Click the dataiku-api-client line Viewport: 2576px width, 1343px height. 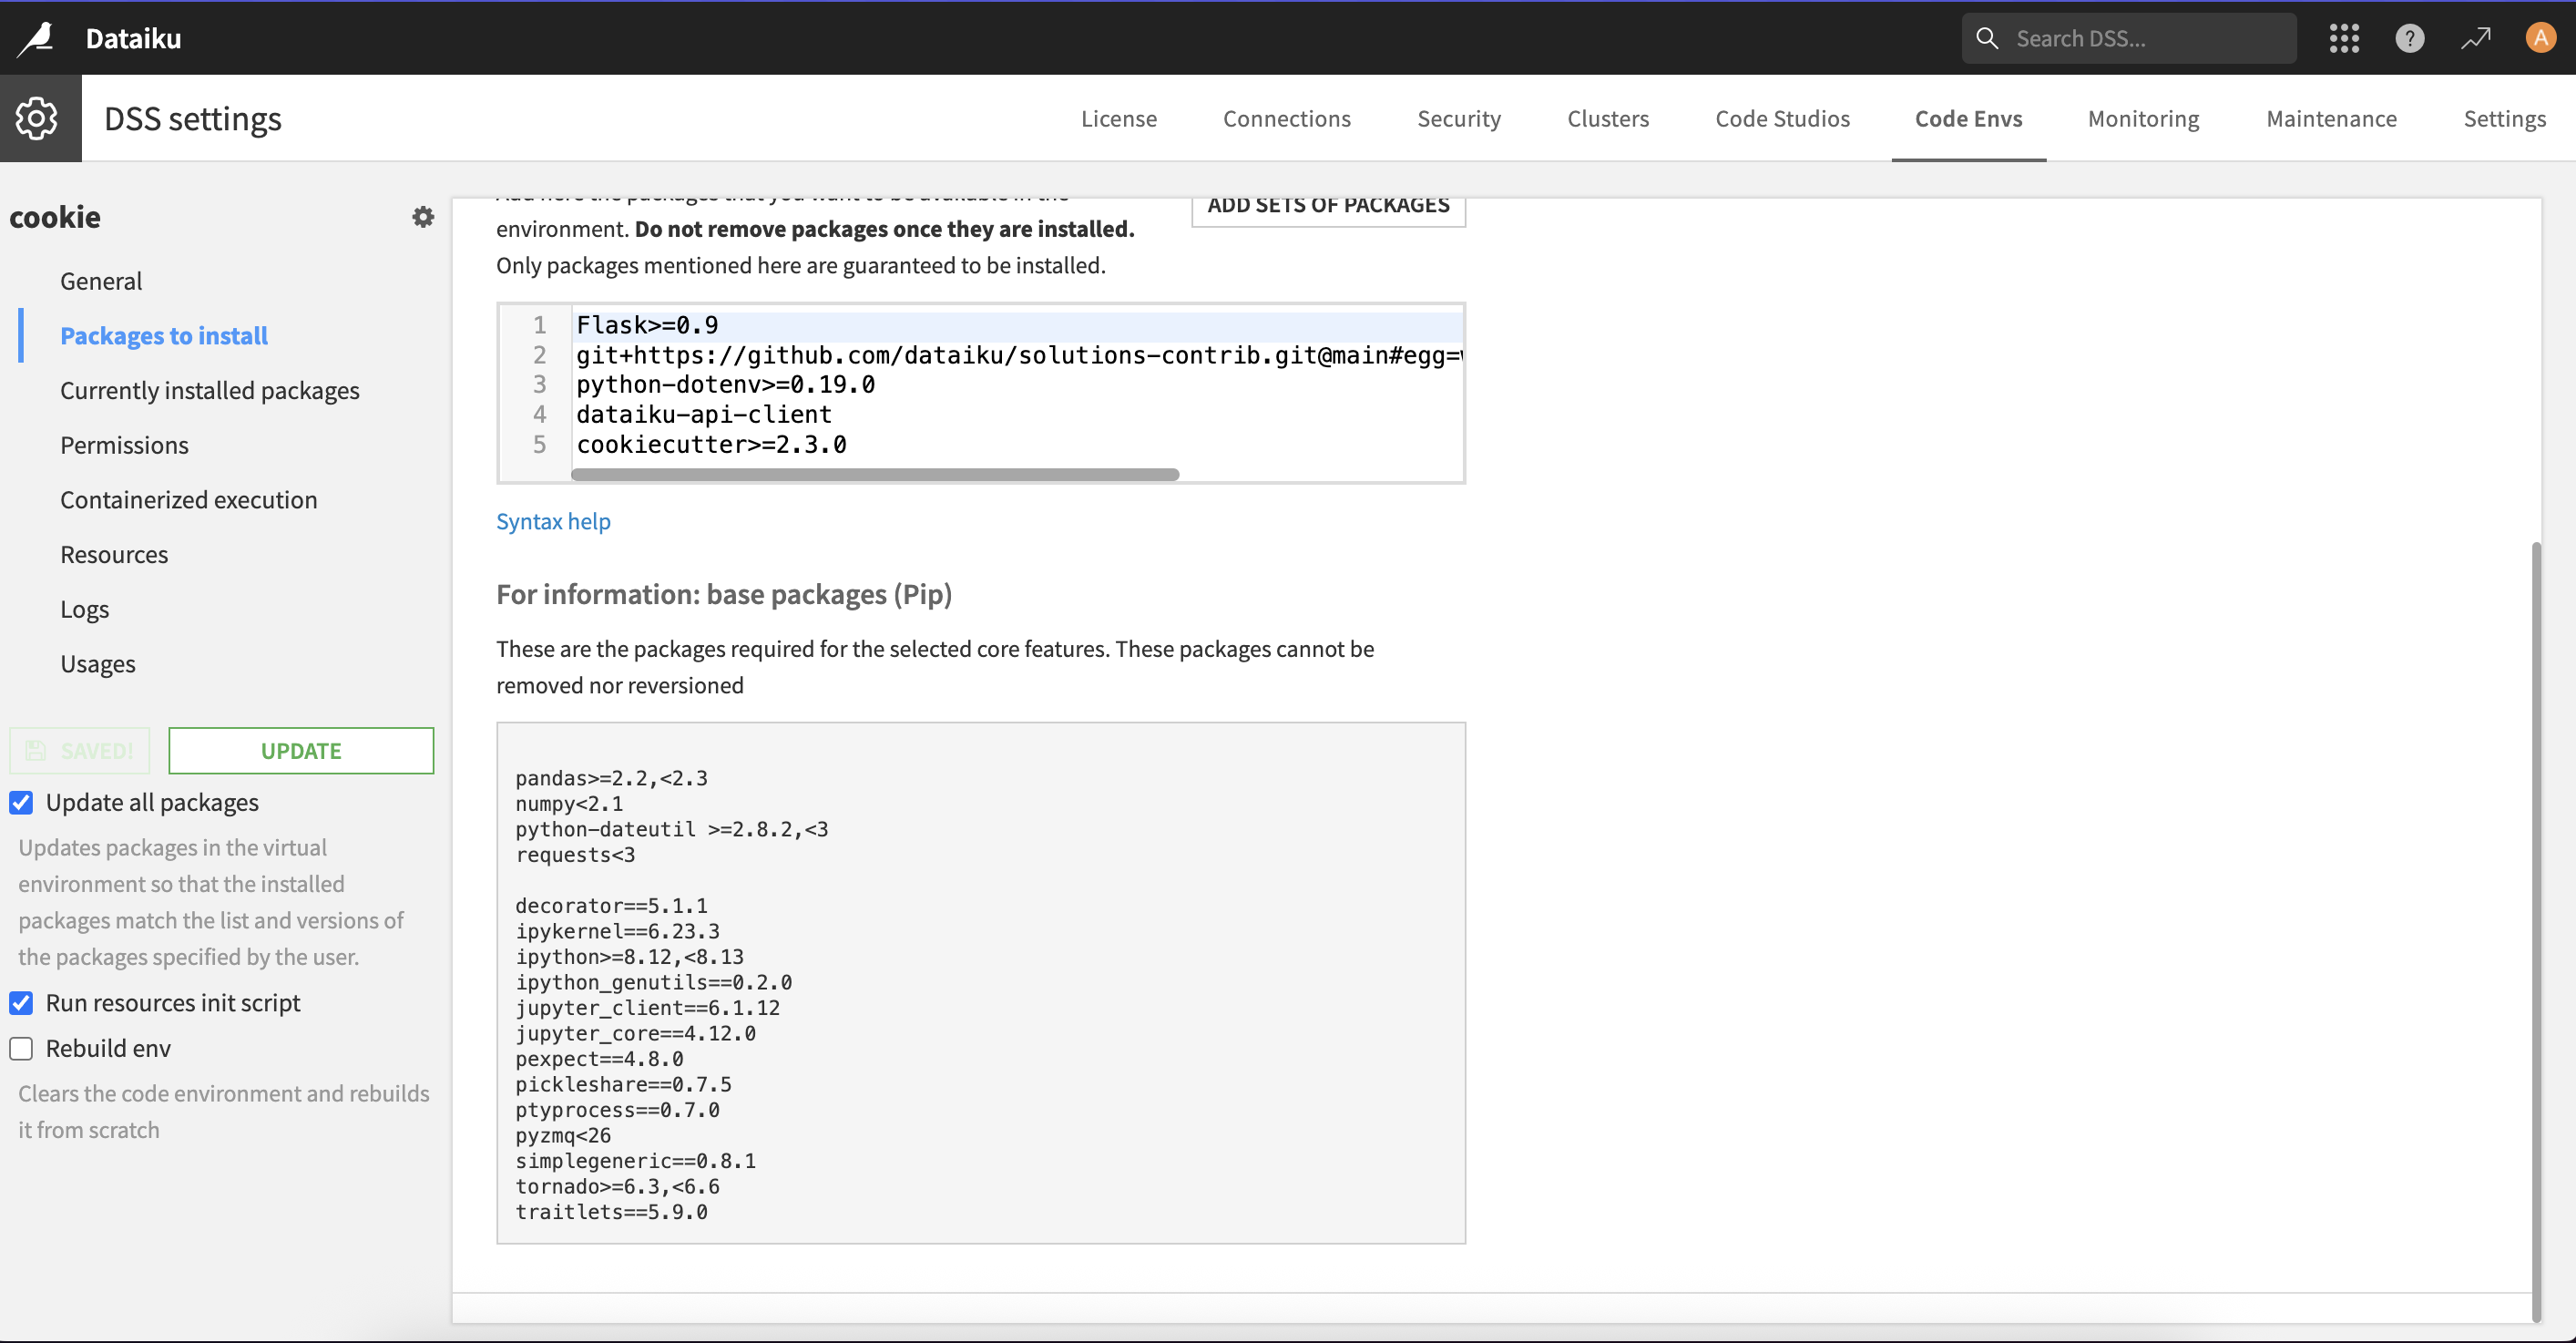(704, 414)
